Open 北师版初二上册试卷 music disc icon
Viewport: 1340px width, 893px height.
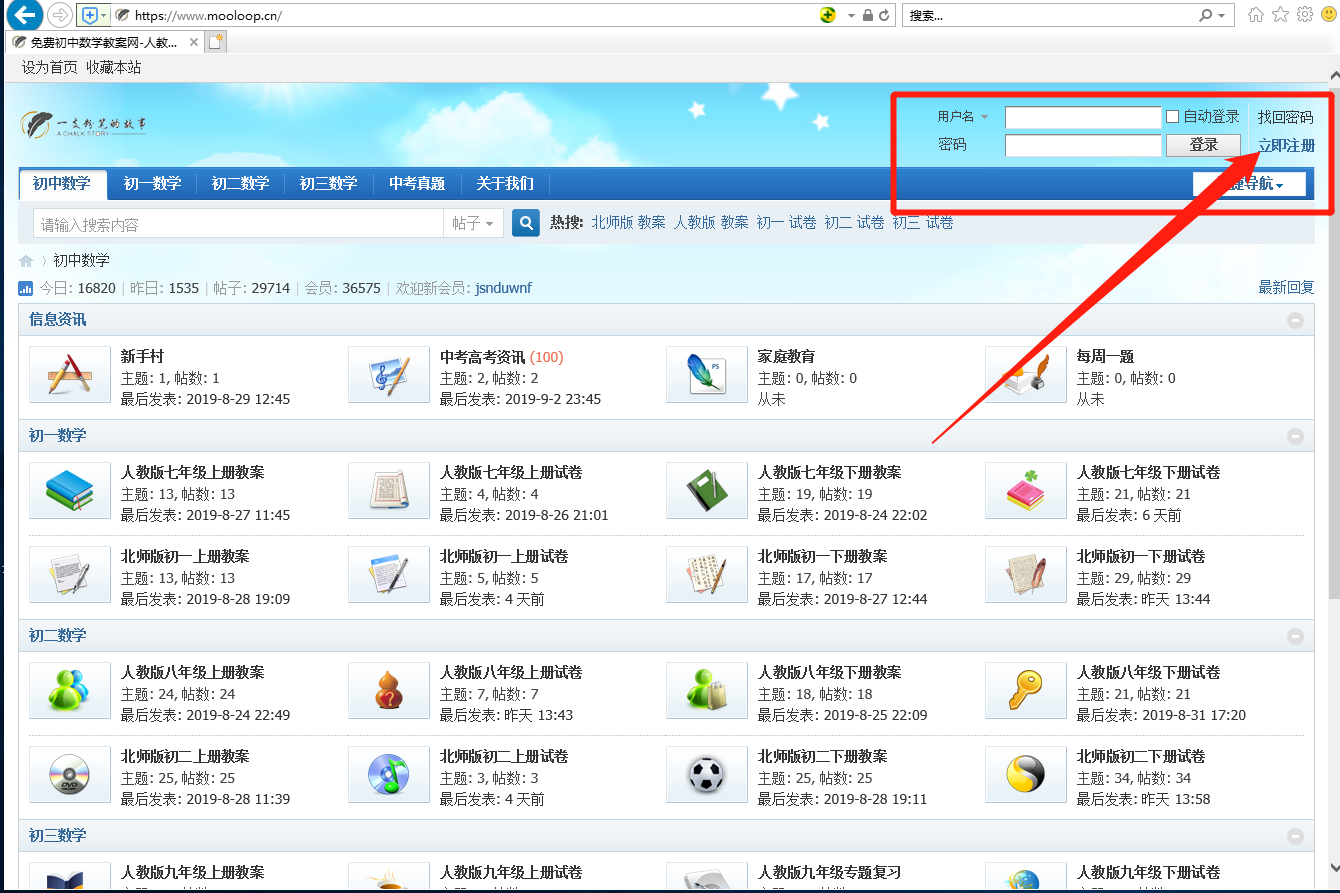point(389,775)
